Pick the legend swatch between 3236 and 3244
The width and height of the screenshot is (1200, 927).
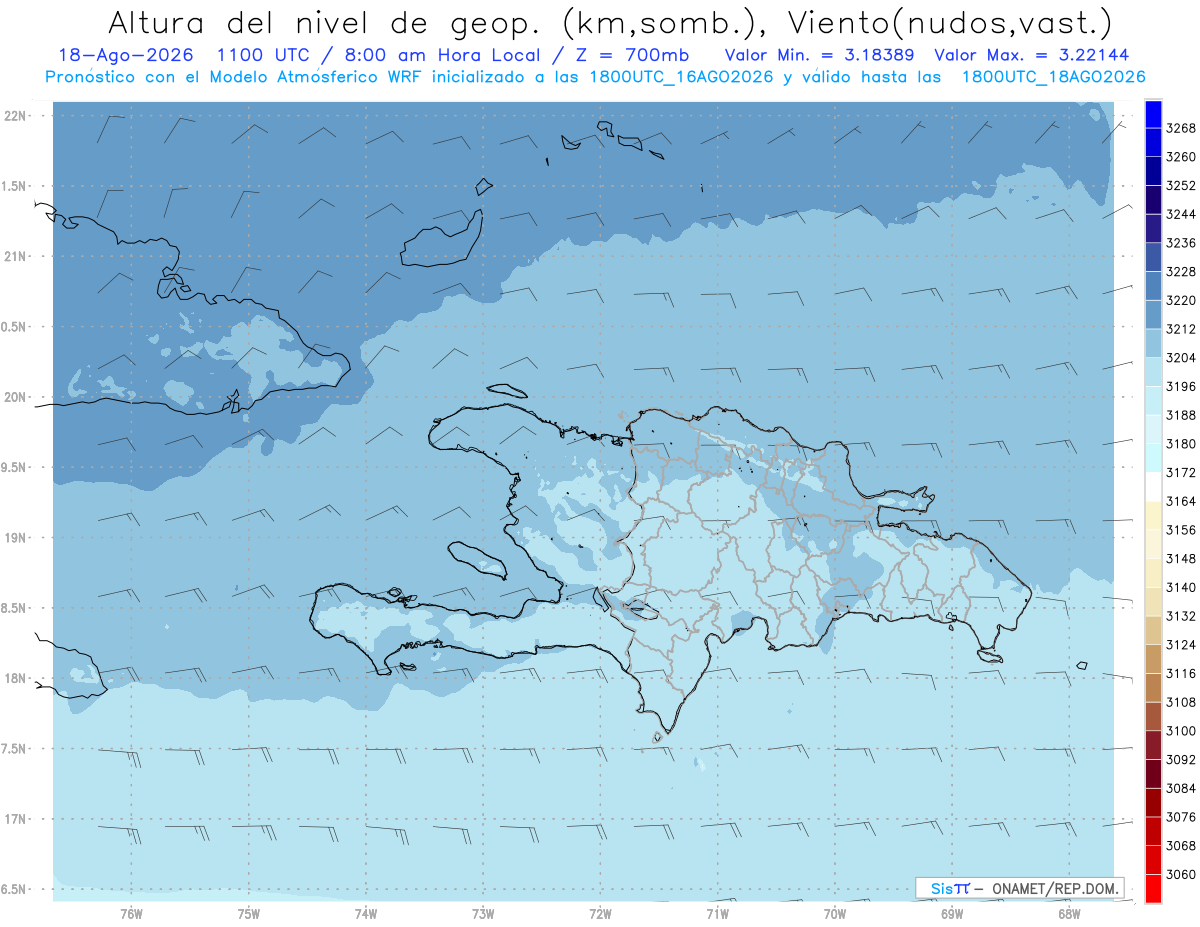click(x=1152, y=228)
